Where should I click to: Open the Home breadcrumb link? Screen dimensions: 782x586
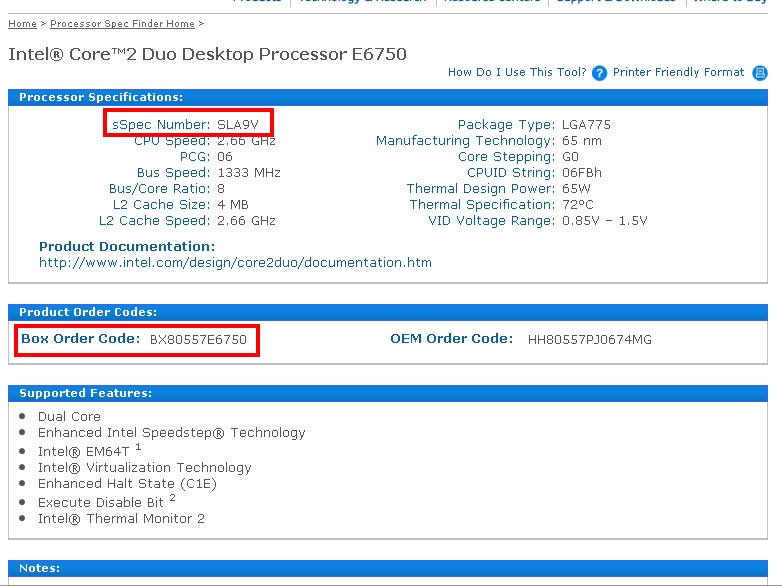tap(22, 23)
